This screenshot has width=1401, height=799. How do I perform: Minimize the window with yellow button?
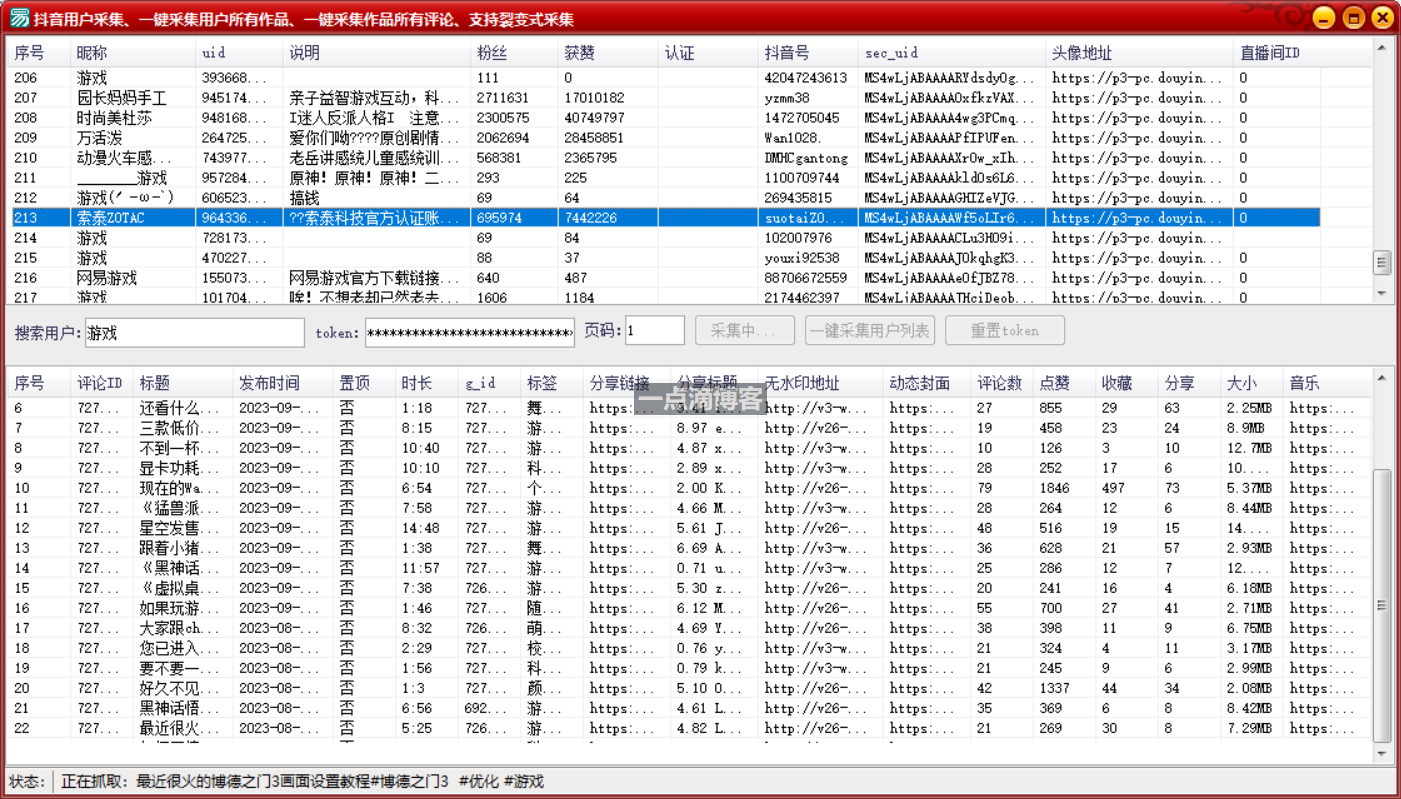click(x=1323, y=18)
